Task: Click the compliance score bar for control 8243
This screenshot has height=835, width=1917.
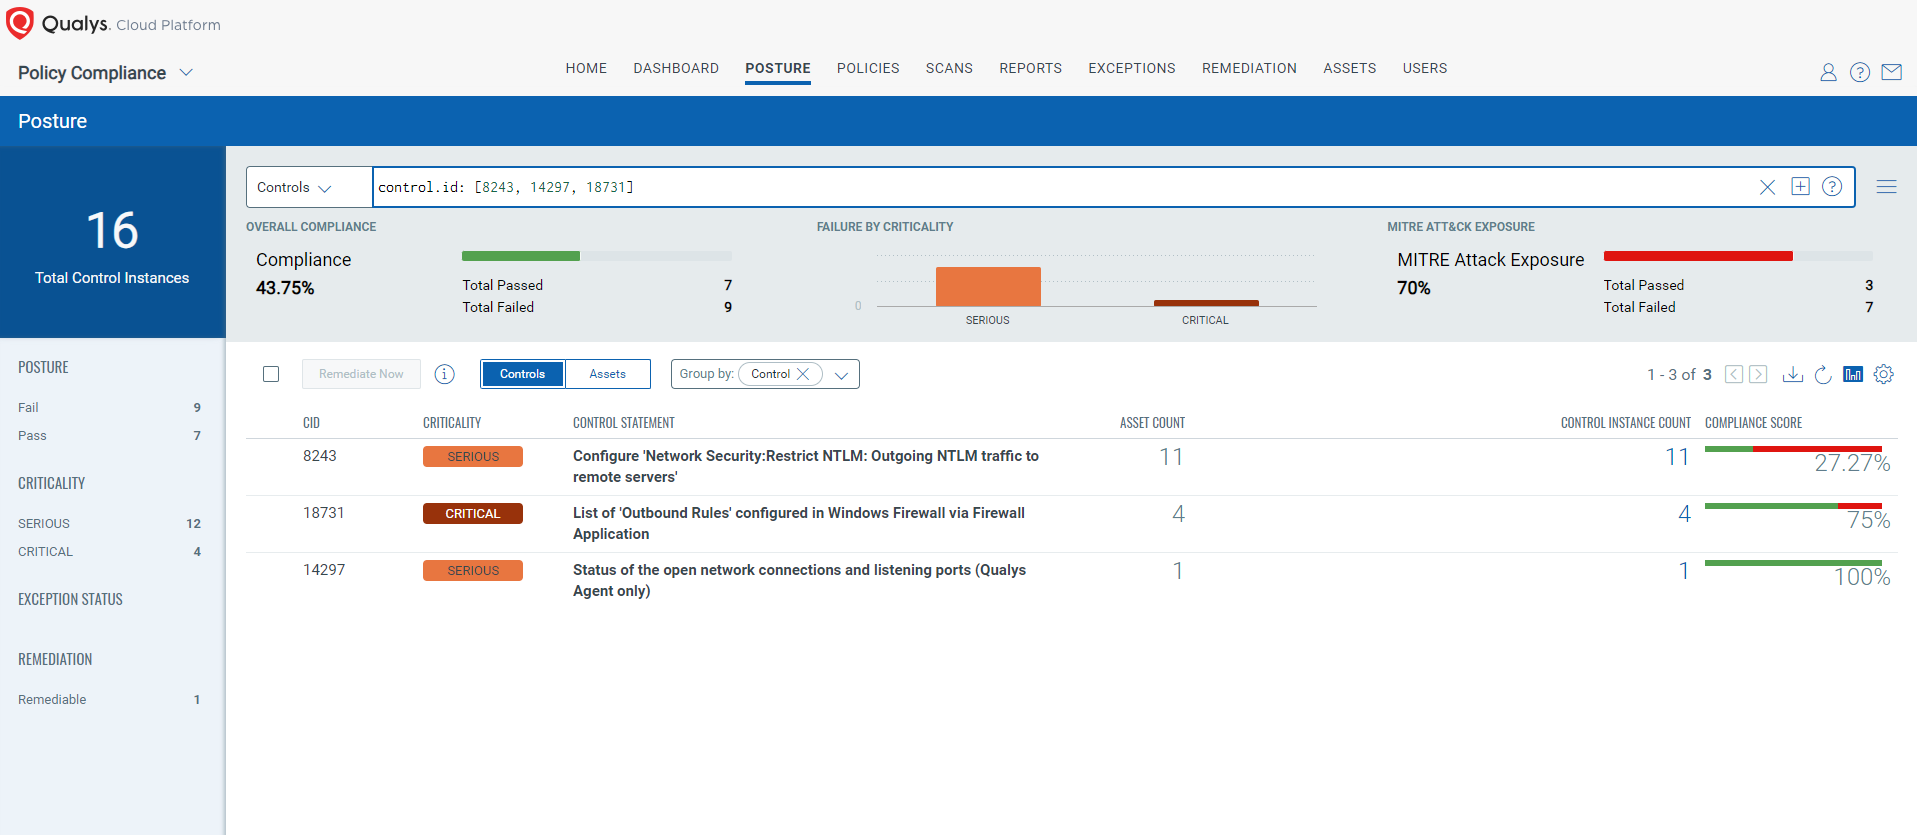Action: (1793, 449)
